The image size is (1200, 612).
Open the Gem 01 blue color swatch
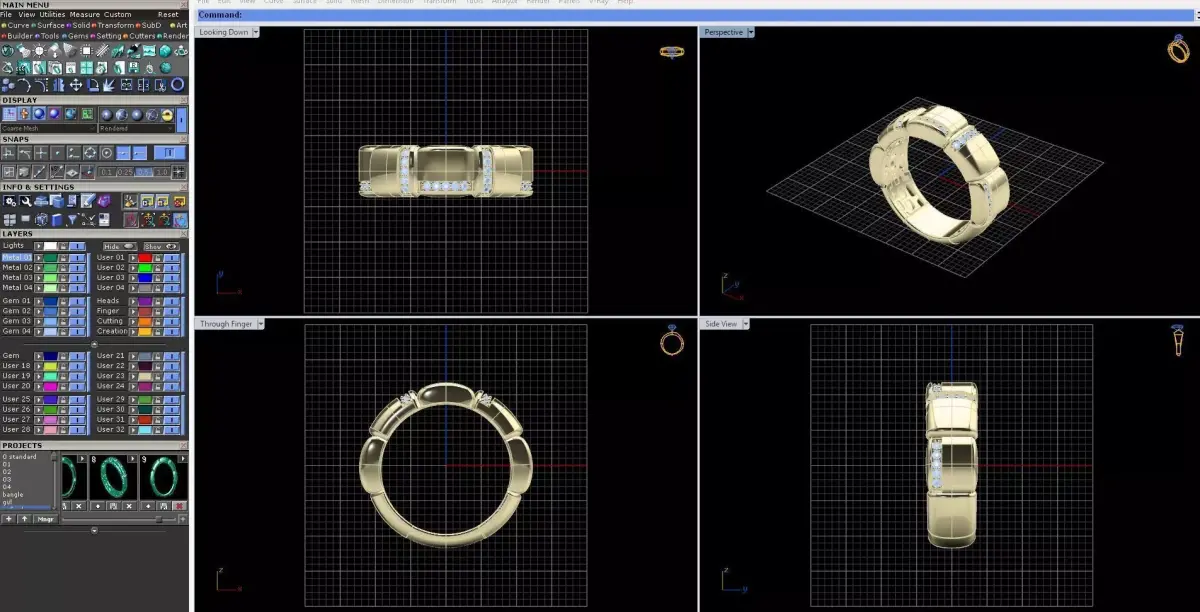(x=50, y=301)
